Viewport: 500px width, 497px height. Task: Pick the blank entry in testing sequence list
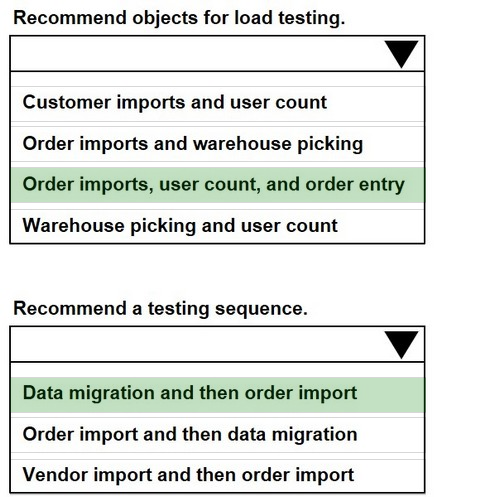(217, 370)
